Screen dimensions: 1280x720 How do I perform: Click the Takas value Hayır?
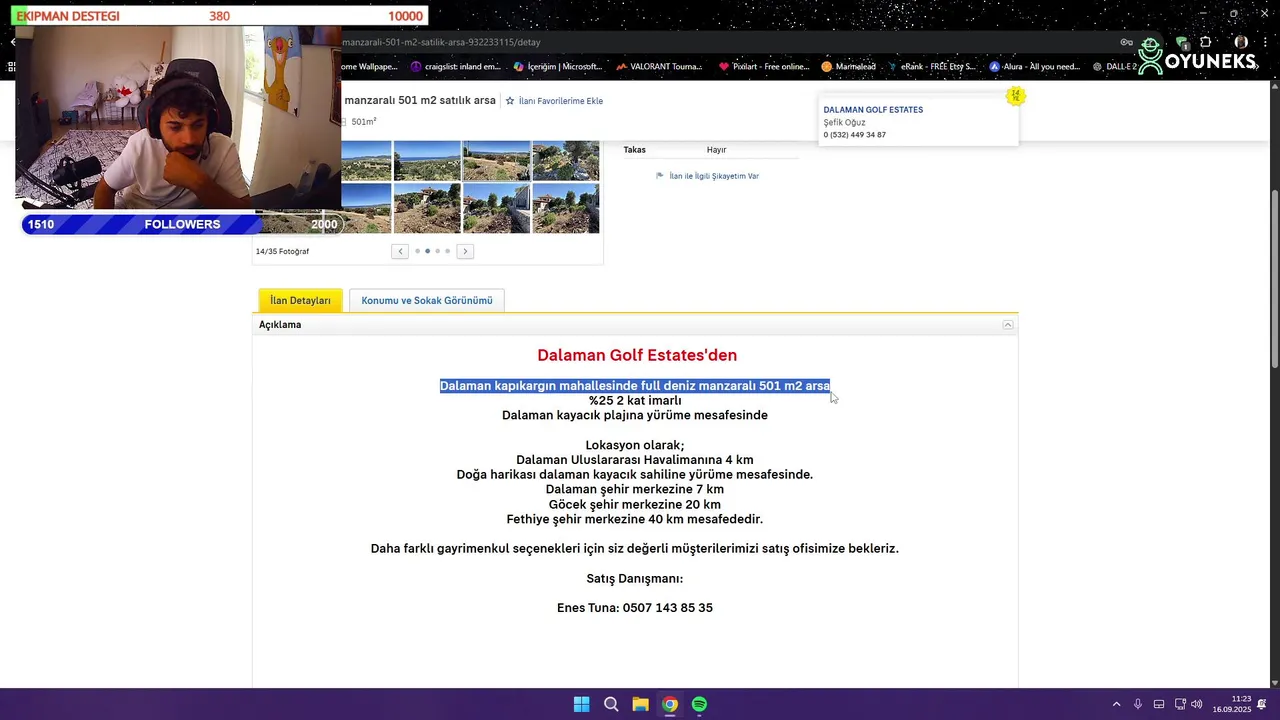[716, 150]
